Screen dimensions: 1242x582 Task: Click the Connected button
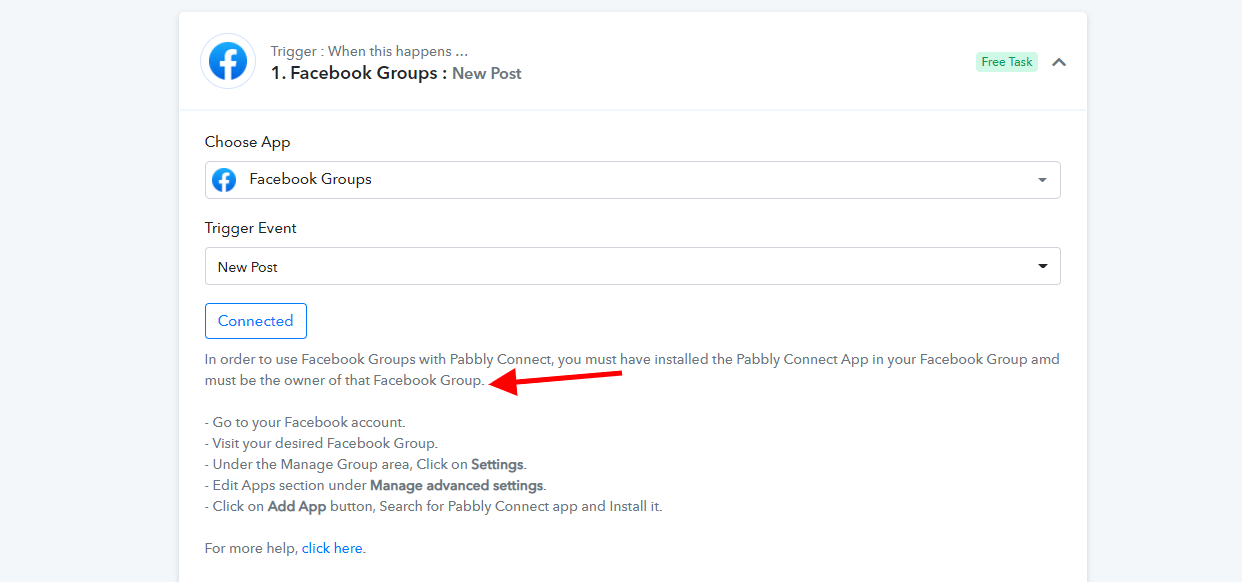[x=256, y=321]
